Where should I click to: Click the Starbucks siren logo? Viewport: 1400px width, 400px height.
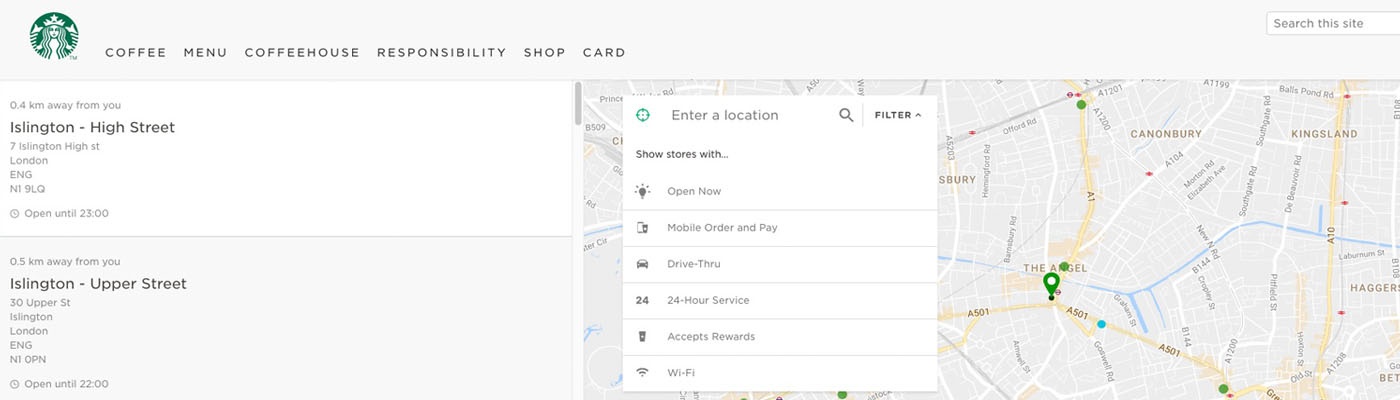coord(54,36)
